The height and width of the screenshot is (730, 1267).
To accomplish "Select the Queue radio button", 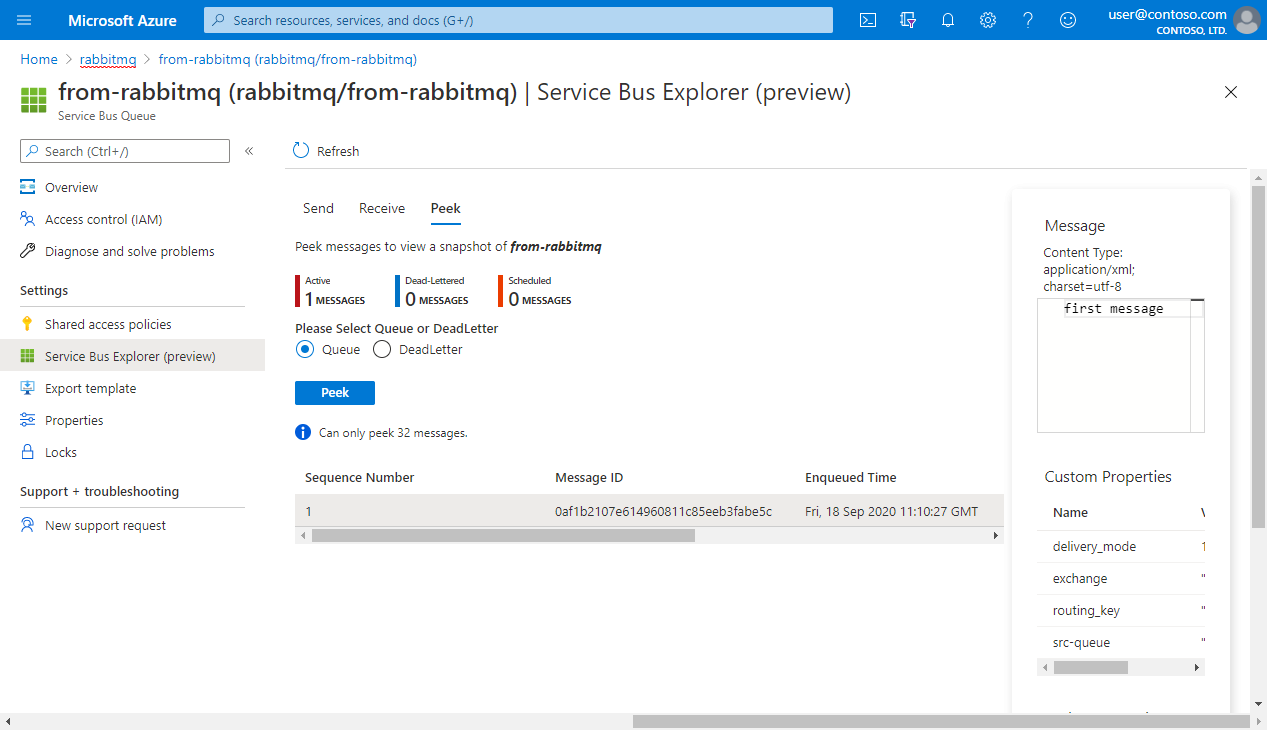I will coord(305,349).
